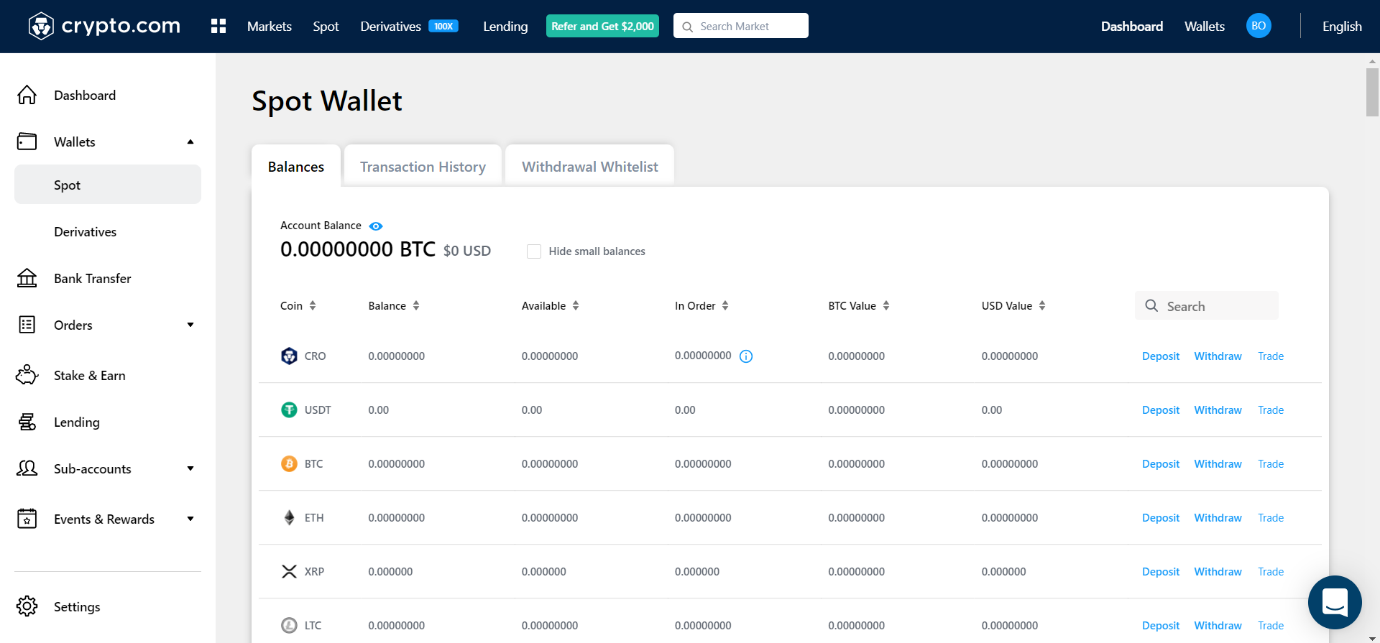Click the magnifier icon in Search Market
Viewport: 1380px width, 643px height.
687,26
